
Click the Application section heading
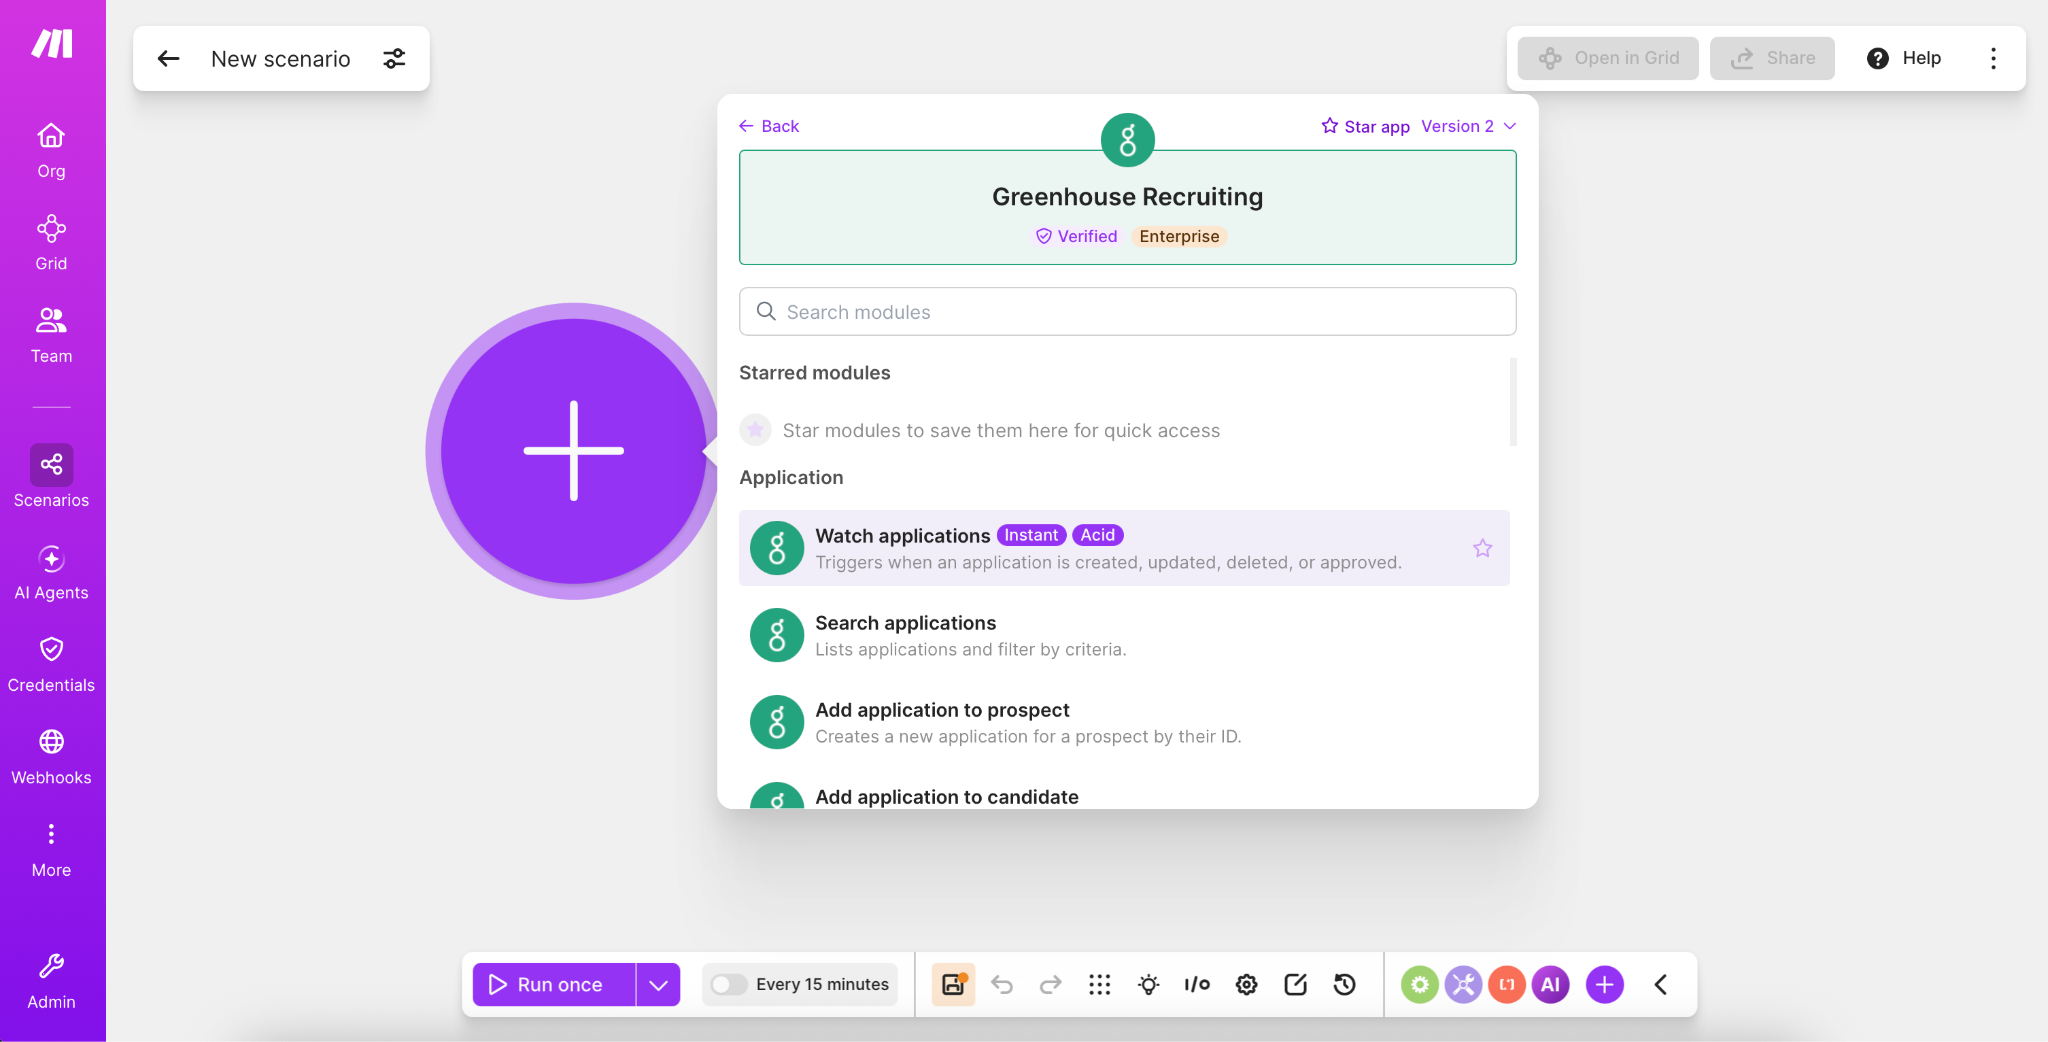(x=791, y=478)
